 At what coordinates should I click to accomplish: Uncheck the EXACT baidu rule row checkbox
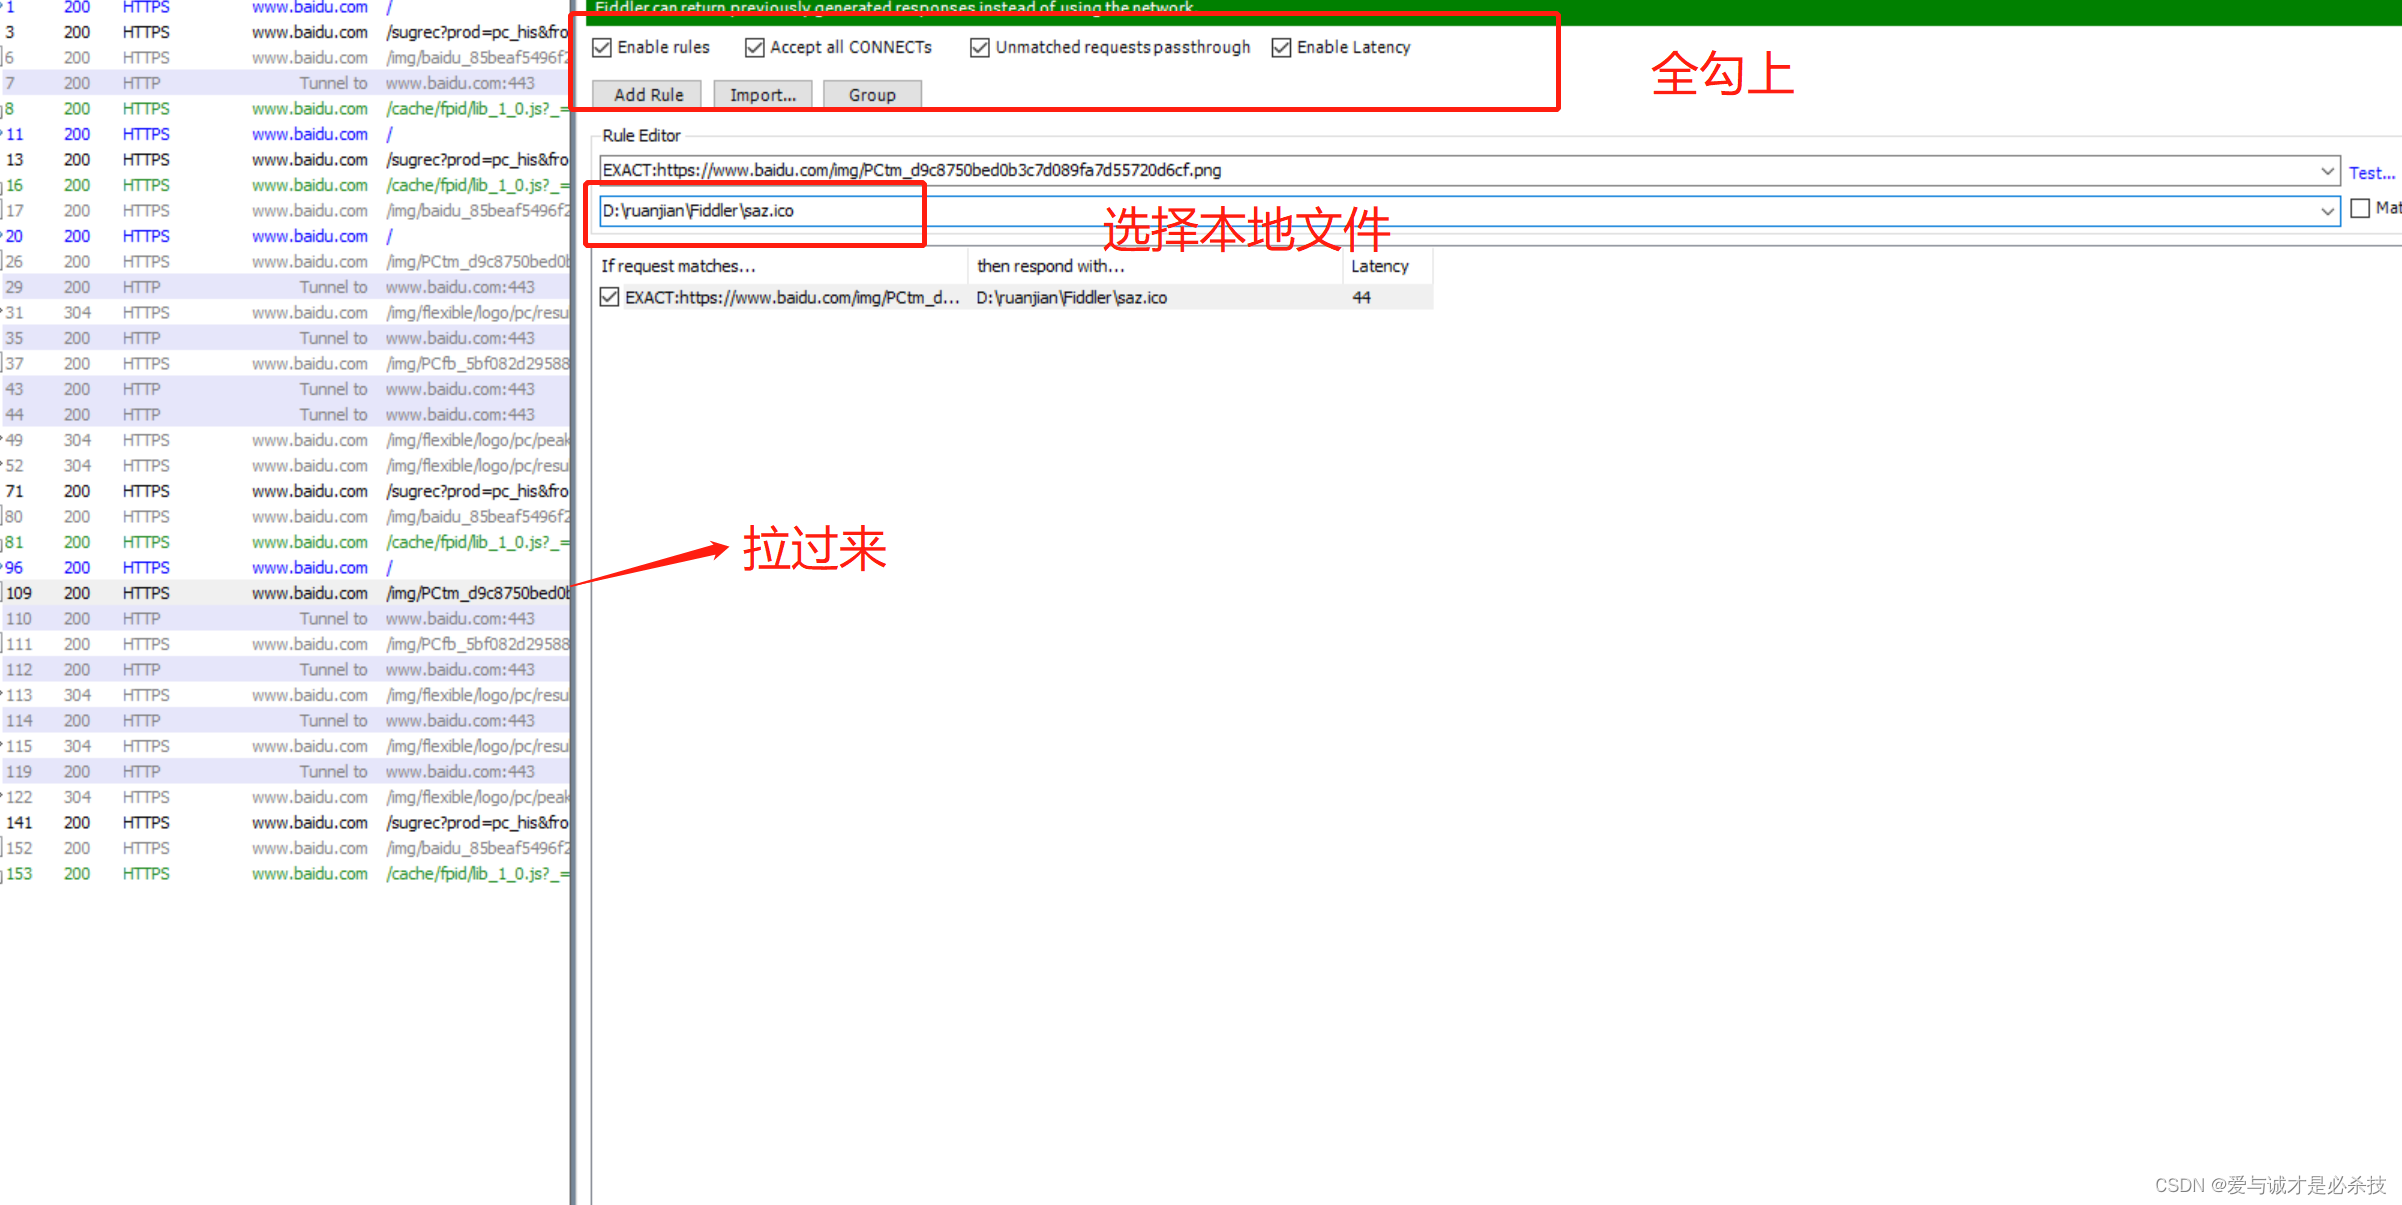609,297
